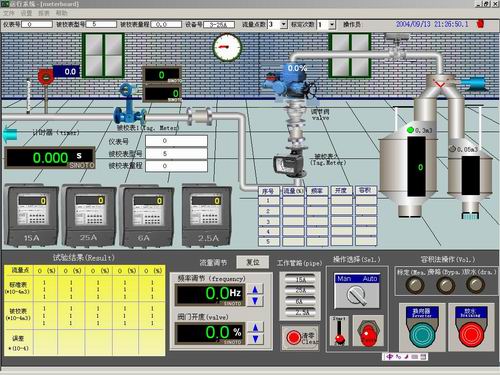The width and height of the screenshot is (500, 375).
Task: Click the 仪表号 field under Tag Meter
Action: 176,141
